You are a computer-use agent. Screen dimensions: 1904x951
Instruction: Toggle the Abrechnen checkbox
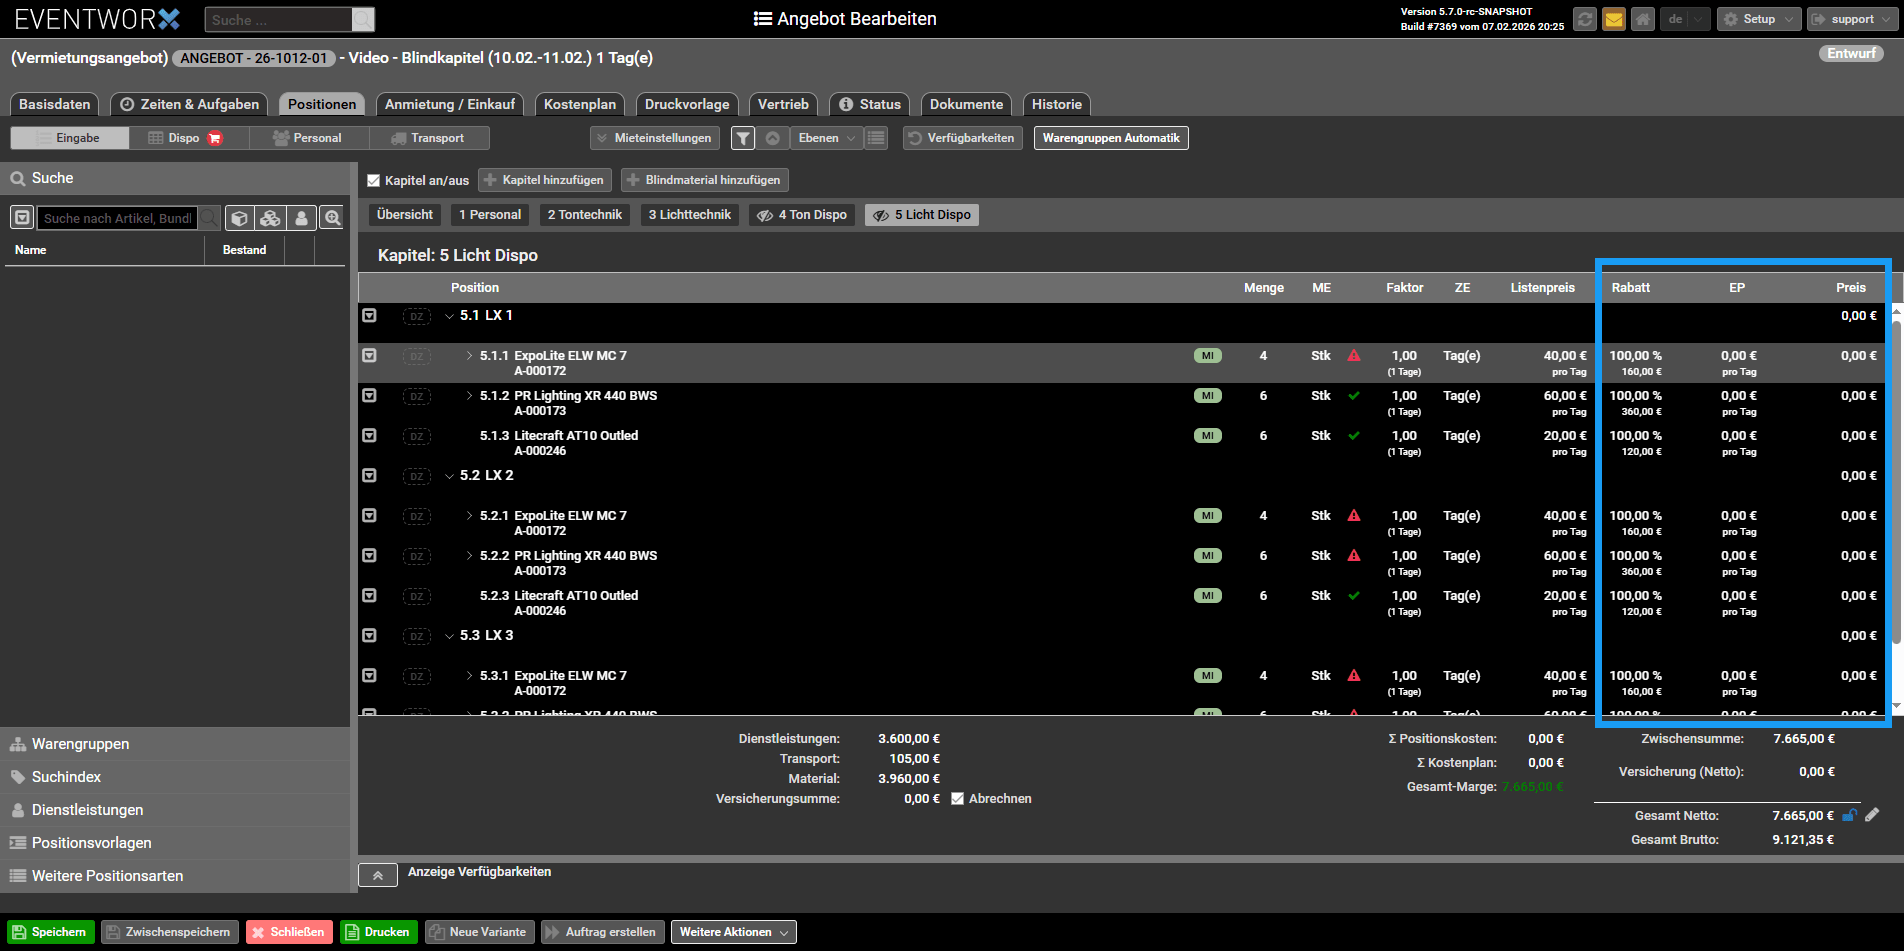click(958, 799)
